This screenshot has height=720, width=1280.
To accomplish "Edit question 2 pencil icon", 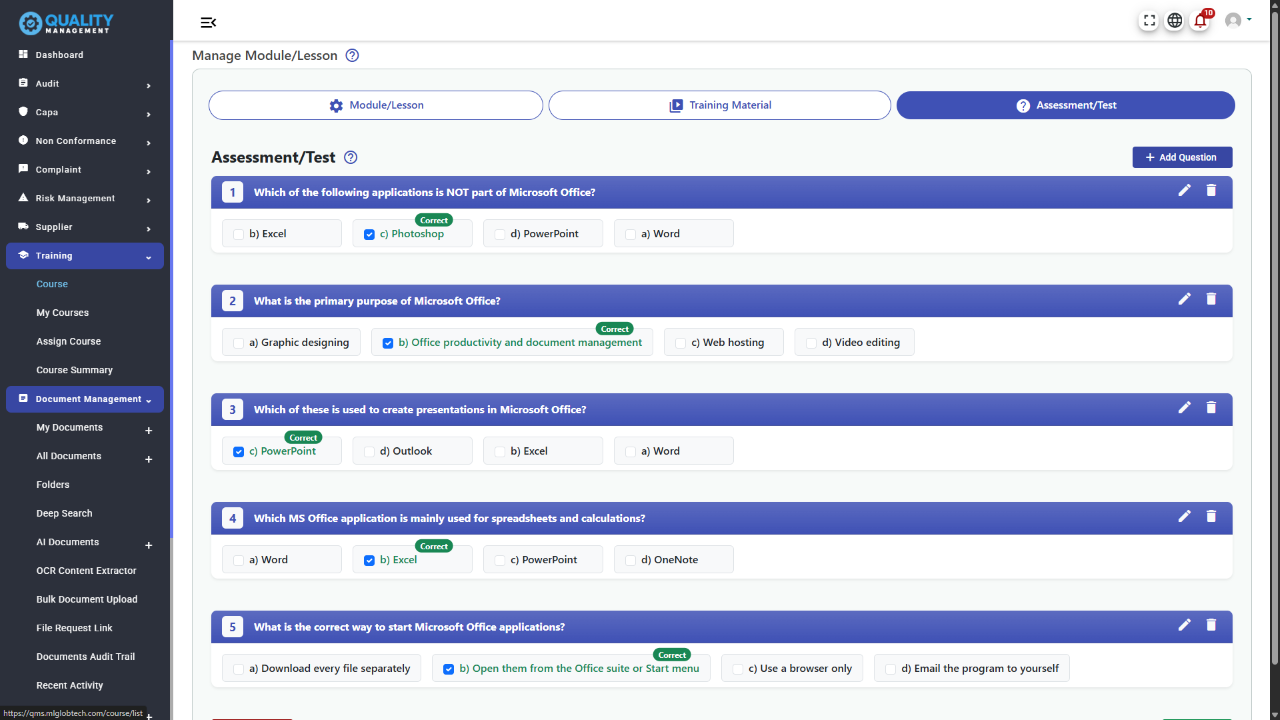I will pyautogui.click(x=1185, y=299).
